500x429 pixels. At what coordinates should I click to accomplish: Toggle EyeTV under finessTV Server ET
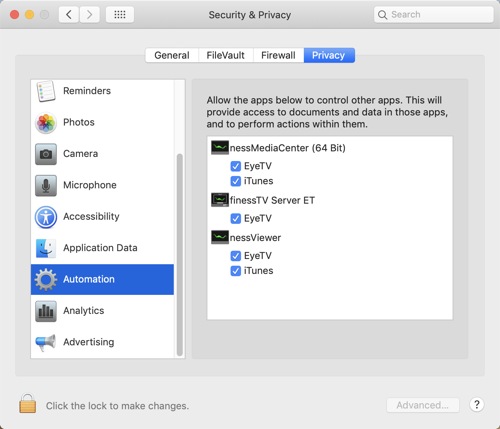(236, 218)
